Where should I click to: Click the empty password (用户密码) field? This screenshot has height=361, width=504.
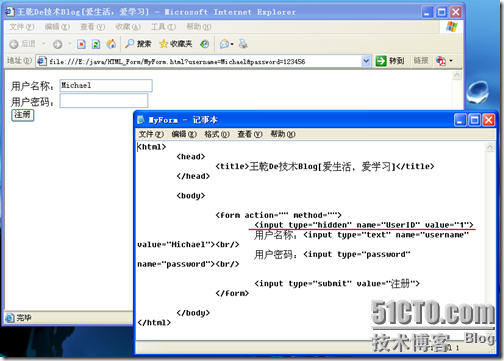pyautogui.click(x=104, y=101)
